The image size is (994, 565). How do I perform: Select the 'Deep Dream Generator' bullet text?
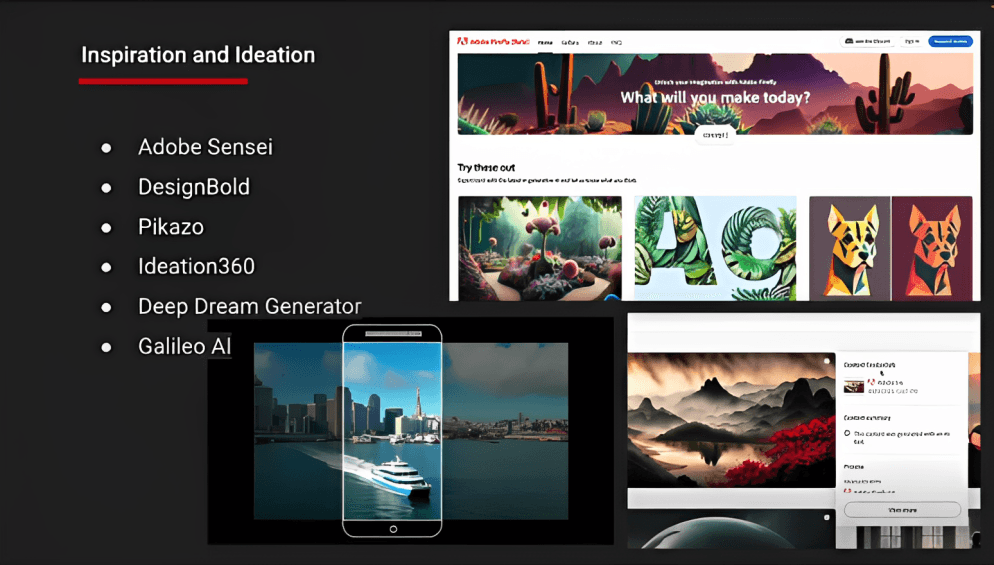point(250,306)
